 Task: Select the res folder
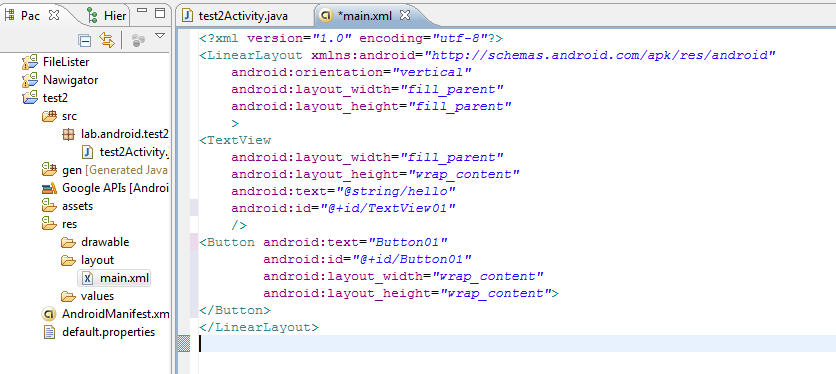pos(69,224)
